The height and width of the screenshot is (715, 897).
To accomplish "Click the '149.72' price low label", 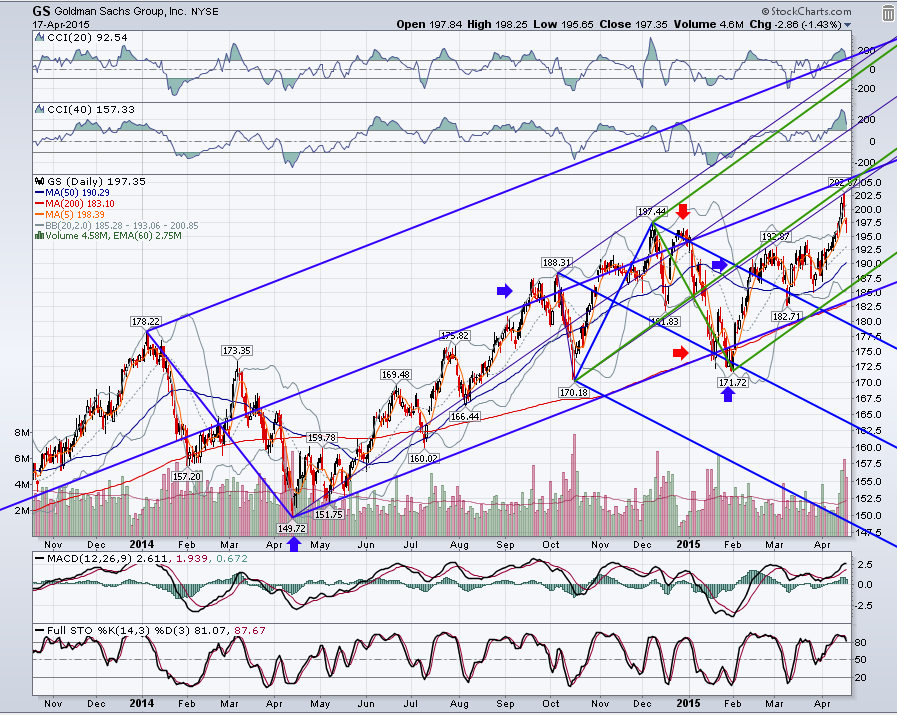I will coord(292,528).
